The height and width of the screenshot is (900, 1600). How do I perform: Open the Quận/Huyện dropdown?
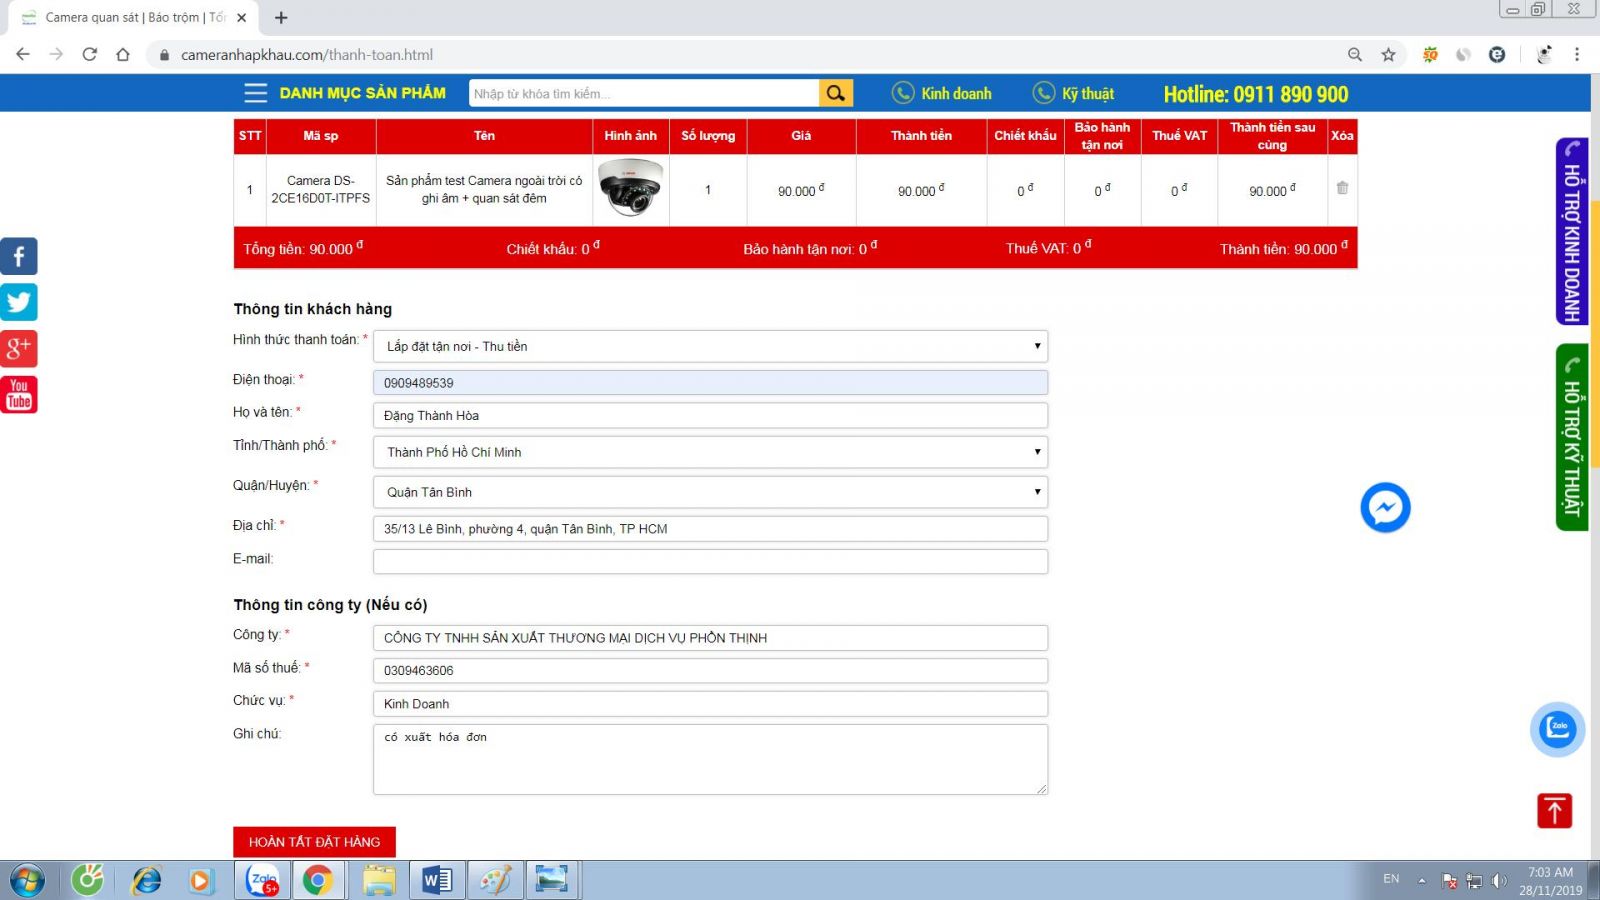coord(710,492)
